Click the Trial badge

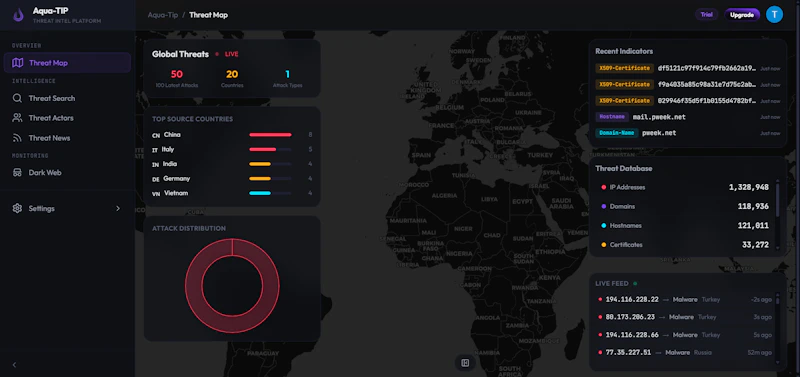point(706,15)
